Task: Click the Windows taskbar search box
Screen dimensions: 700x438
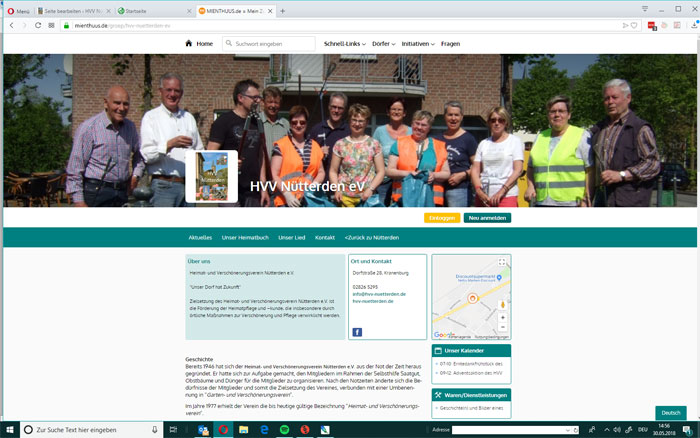Action: click(x=91, y=430)
